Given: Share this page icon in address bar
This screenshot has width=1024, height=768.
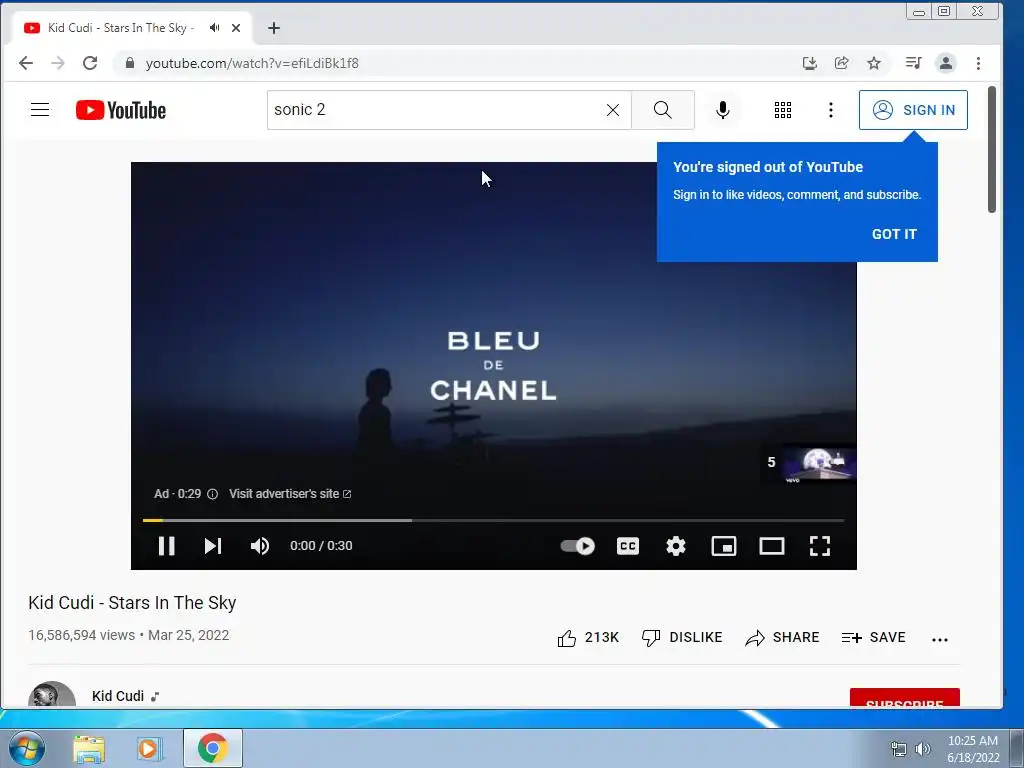Looking at the screenshot, I should (x=842, y=63).
